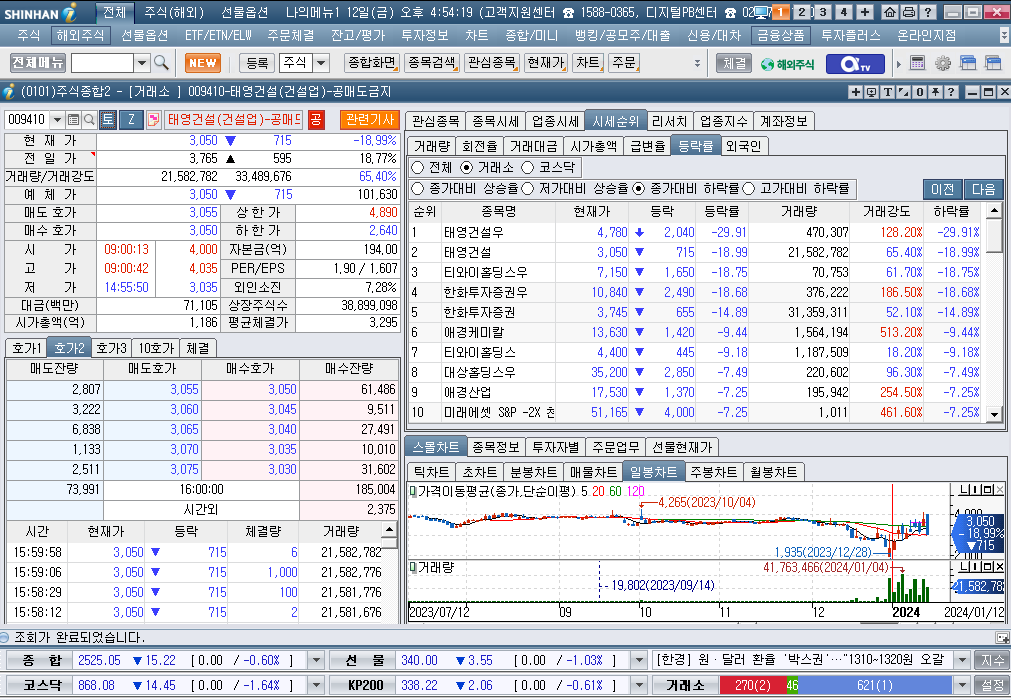Open the 주식 combo box dropdown
Viewport: 1011px width, 700px height.
pos(321,63)
